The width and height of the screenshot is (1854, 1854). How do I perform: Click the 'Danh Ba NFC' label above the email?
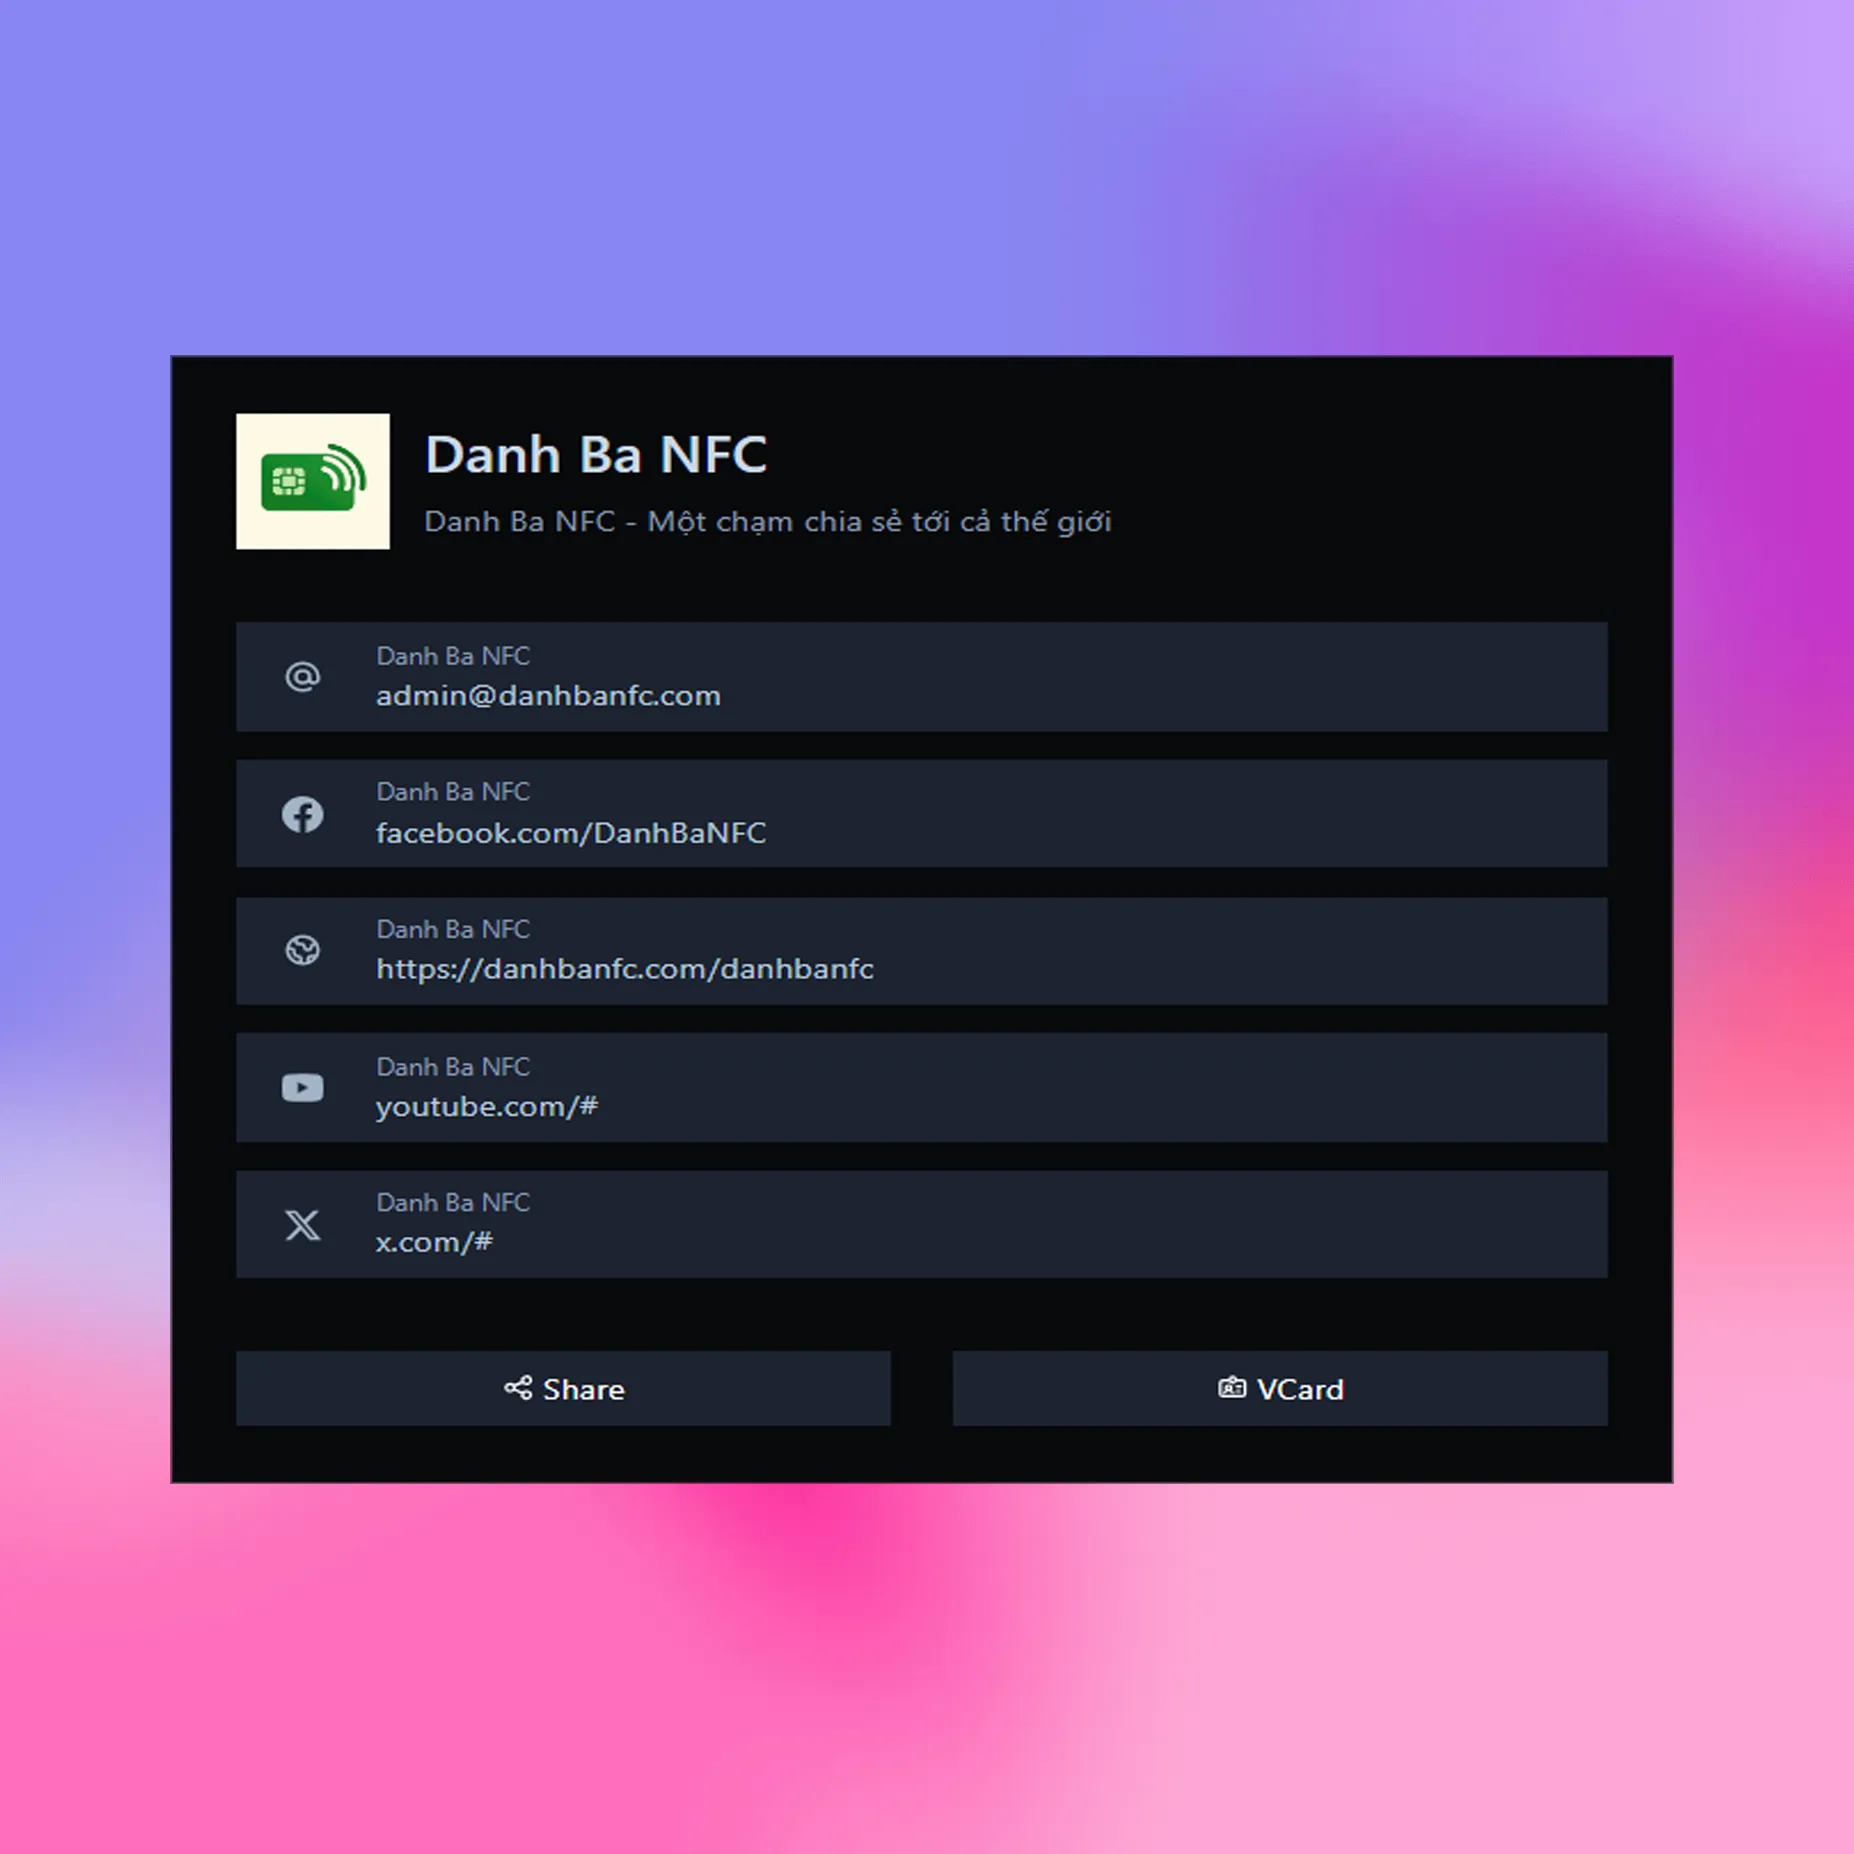[x=453, y=656]
